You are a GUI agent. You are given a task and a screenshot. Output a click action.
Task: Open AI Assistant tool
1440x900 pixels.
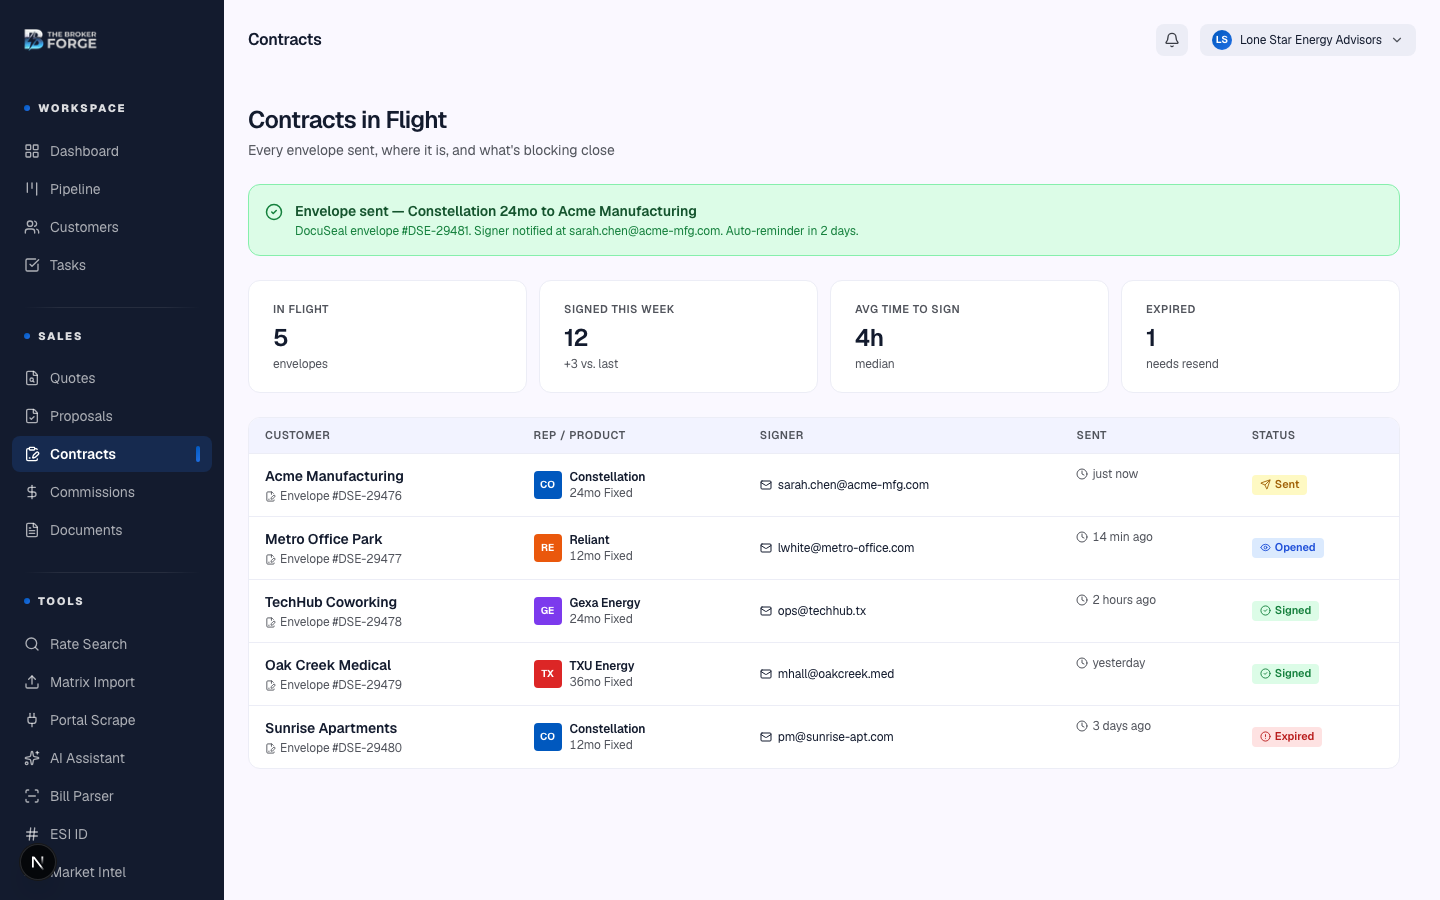(x=112, y=758)
